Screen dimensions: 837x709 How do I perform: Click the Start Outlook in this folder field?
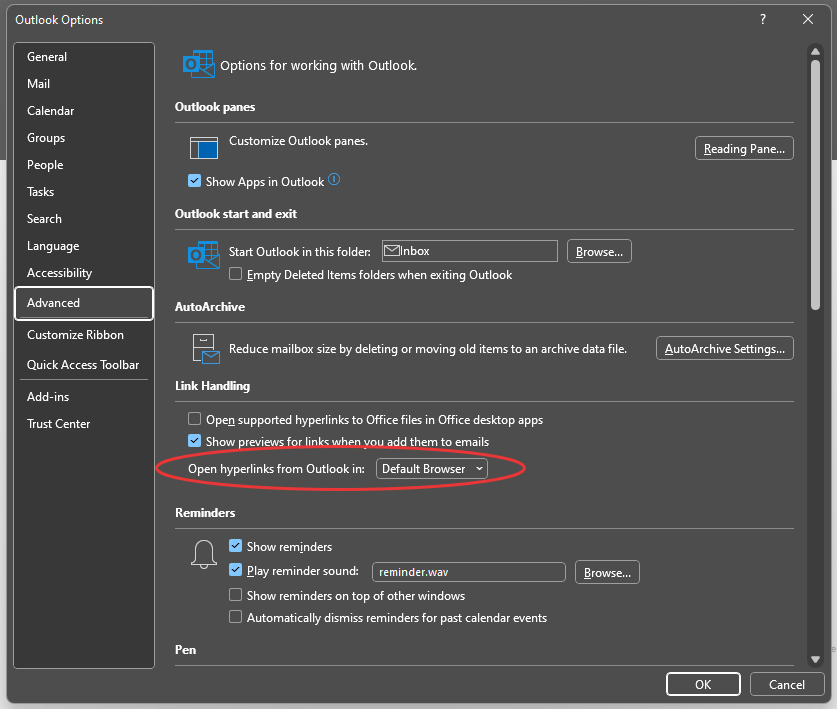470,251
